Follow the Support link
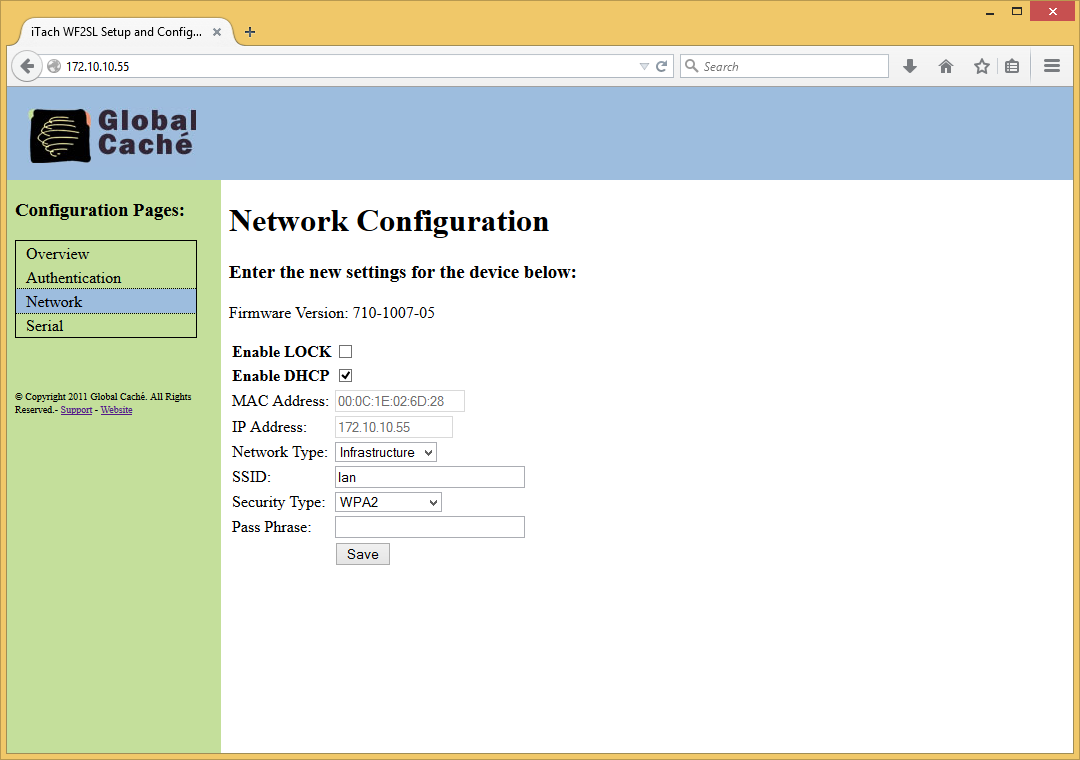This screenshot has width=1080, height=760. (x=76, y=410)
